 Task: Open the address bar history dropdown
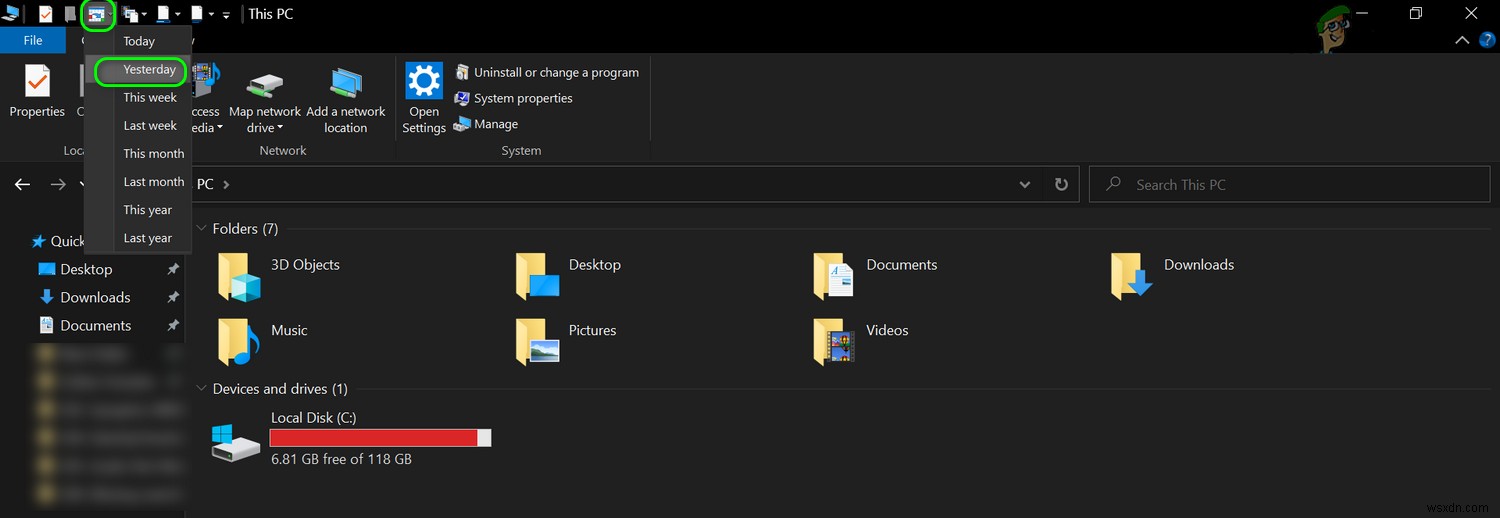tap(1024, 185)
